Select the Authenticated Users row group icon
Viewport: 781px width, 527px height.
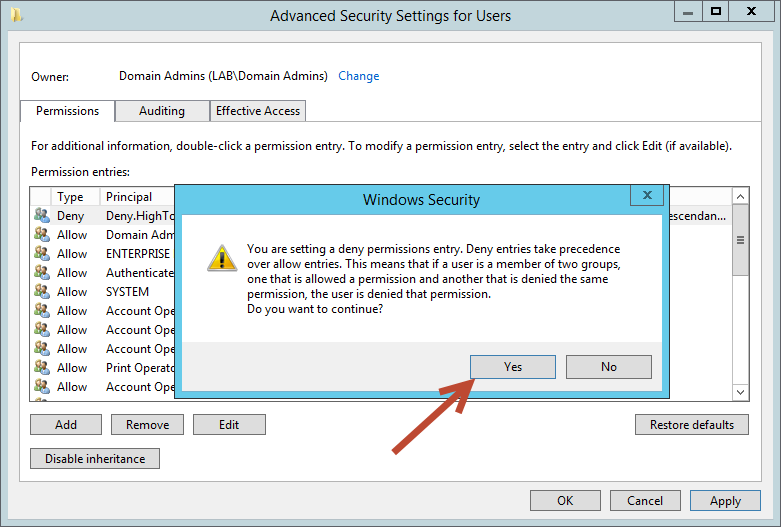42,272
